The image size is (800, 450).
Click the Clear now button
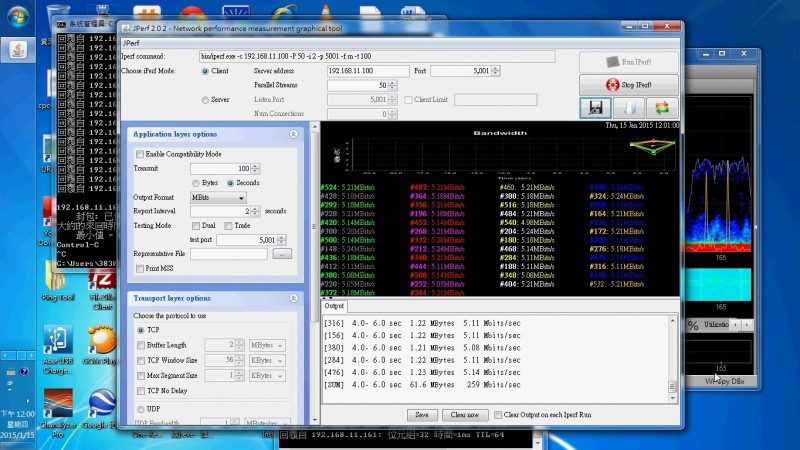pos(463,414)
